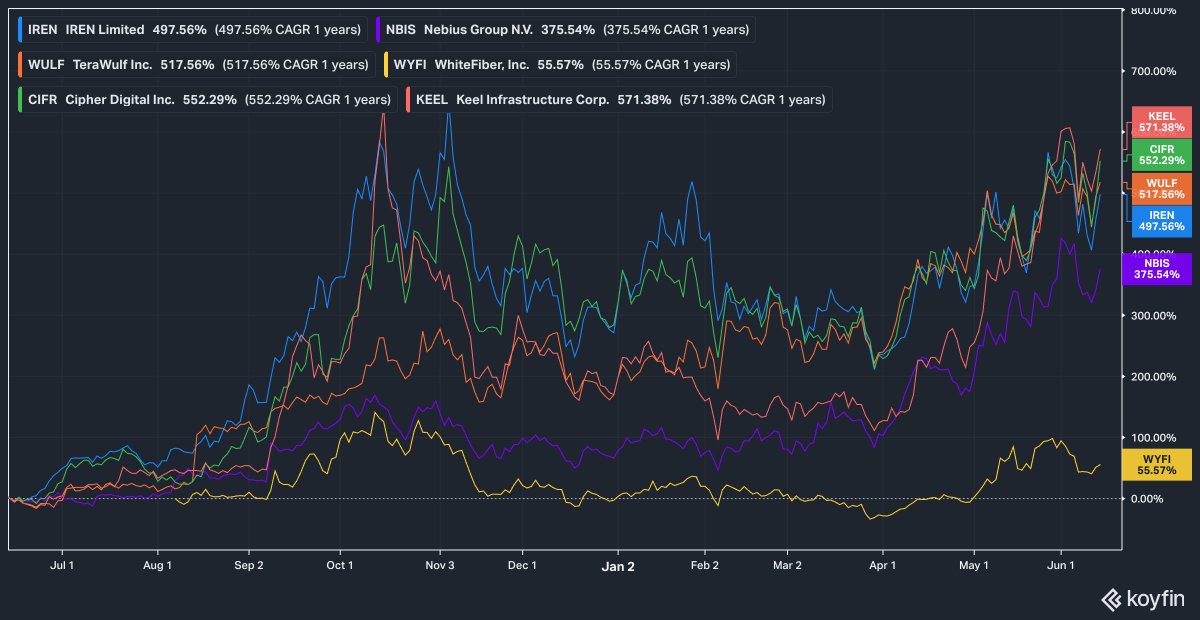Click the Jul 1 date label
This screenshot has height=620, width=1200.
pyautogui.click(x=62, y=565)
